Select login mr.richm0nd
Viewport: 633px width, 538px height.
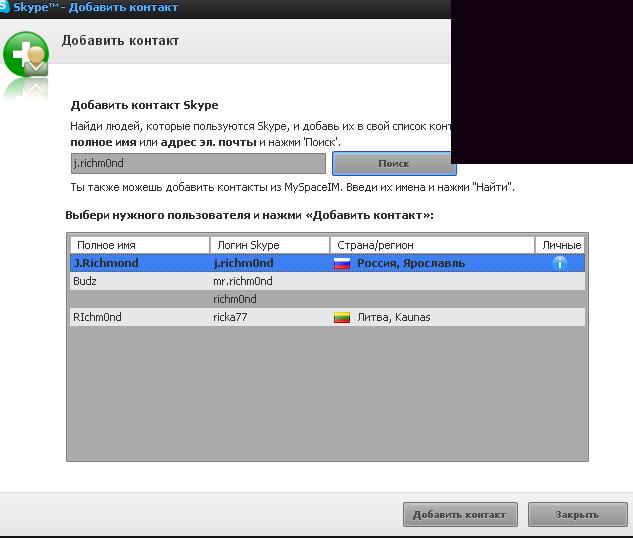tap(243, 281)
